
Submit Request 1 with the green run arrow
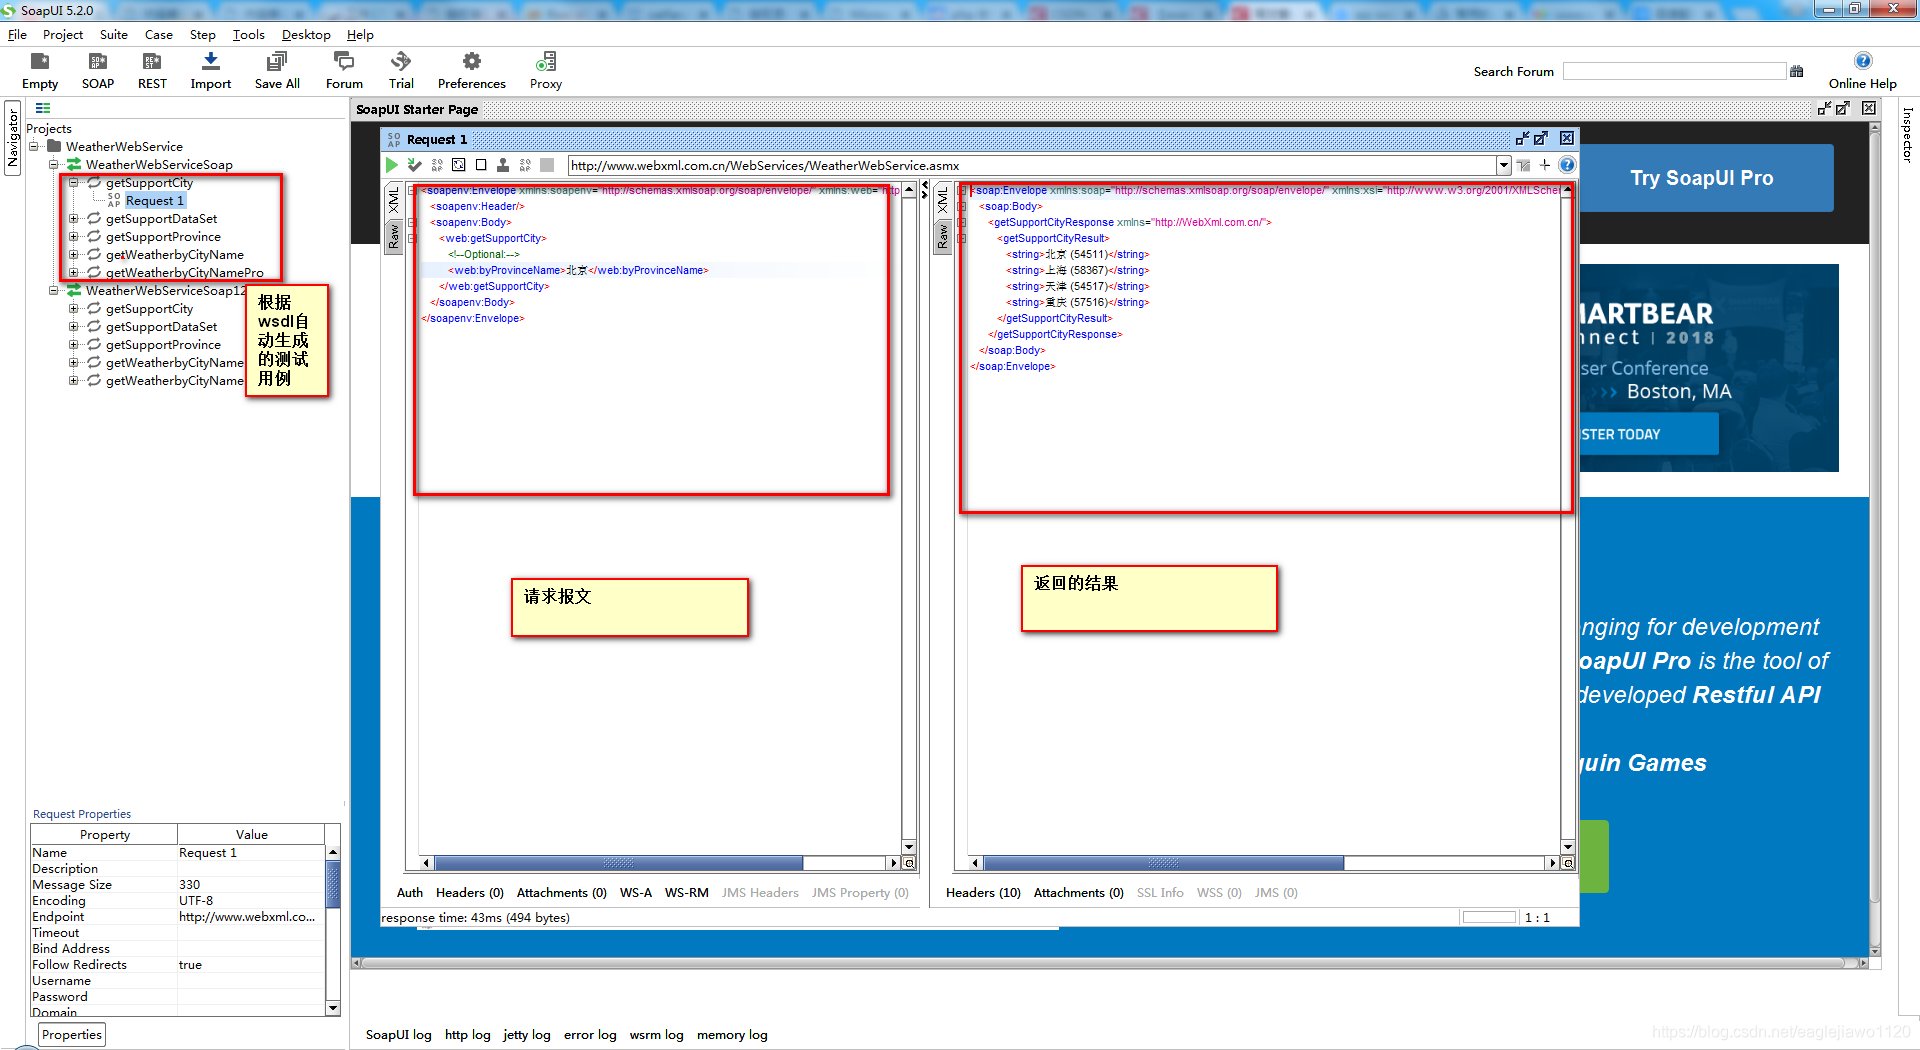(391, 165)
